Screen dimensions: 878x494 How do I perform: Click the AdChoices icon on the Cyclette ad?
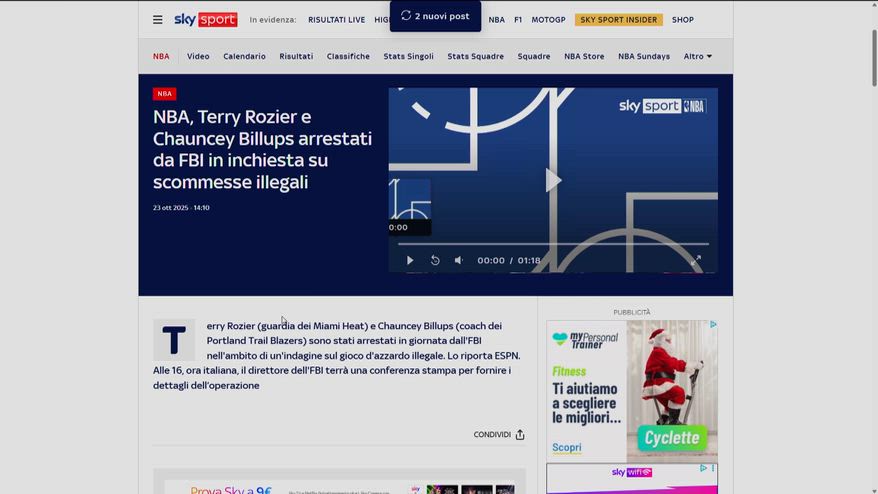pos(713,325)
